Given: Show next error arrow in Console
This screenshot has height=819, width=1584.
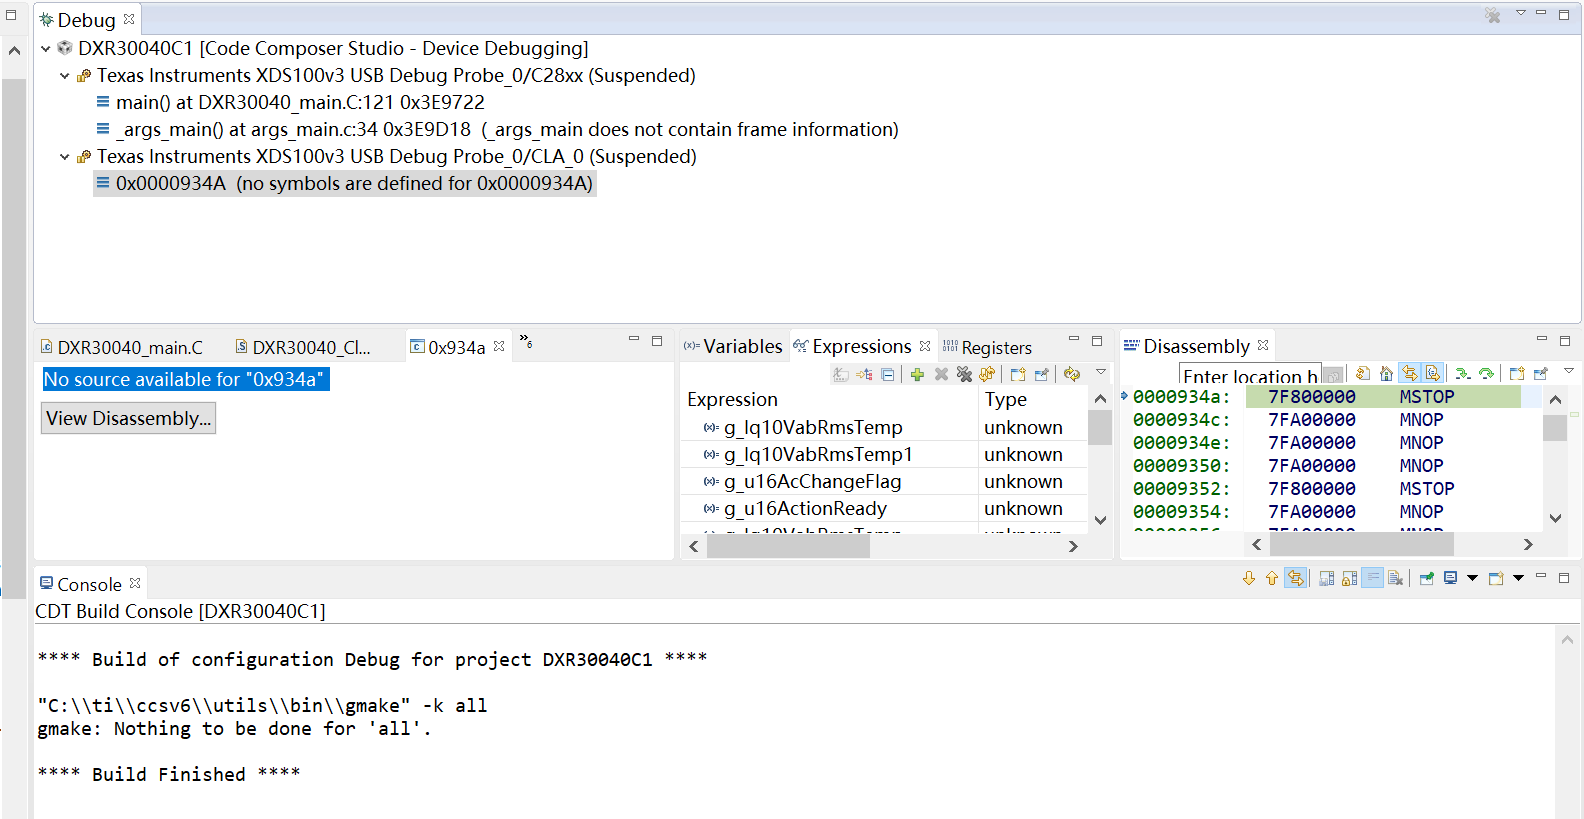Looking at the screenshot, I should tap(1249, 578).
